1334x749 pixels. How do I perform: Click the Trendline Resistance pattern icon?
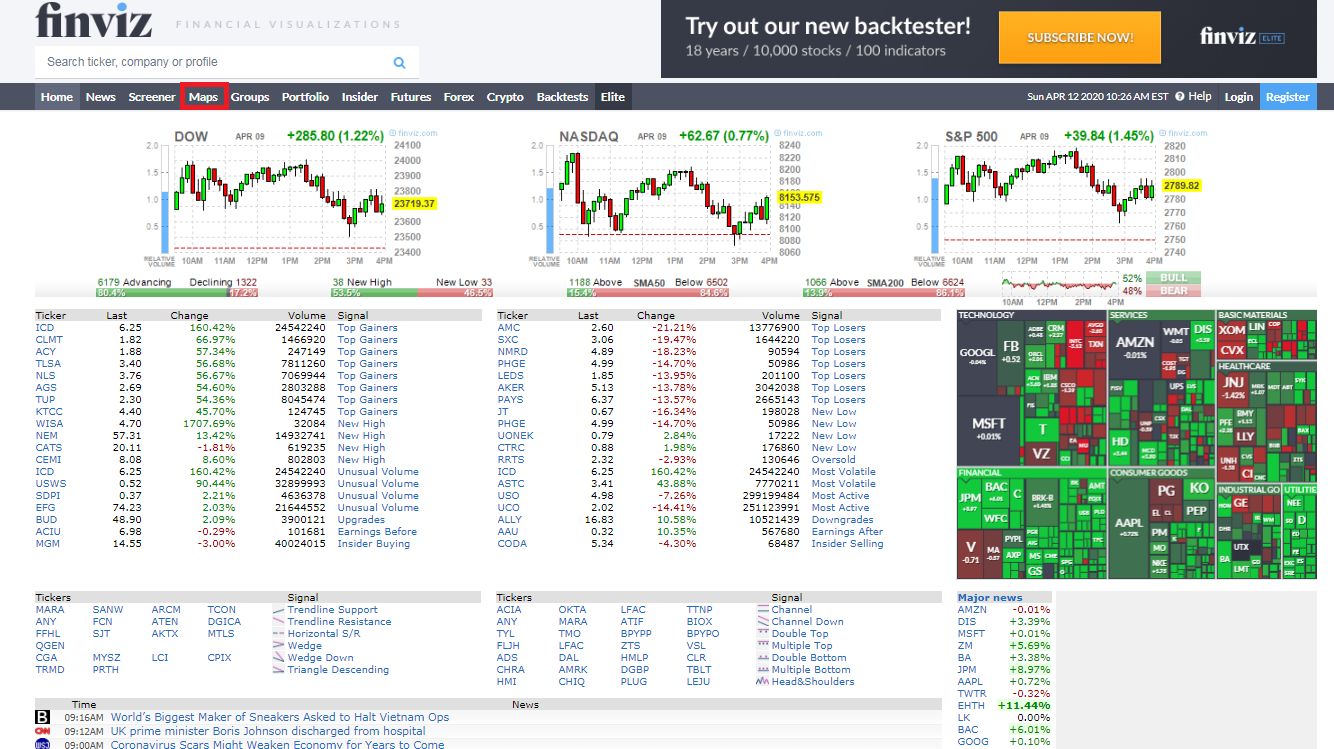point(279,622)
